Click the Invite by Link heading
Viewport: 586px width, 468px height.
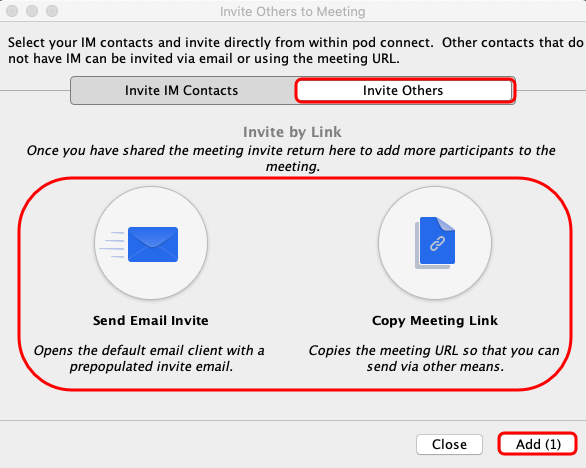coord(292,132)
